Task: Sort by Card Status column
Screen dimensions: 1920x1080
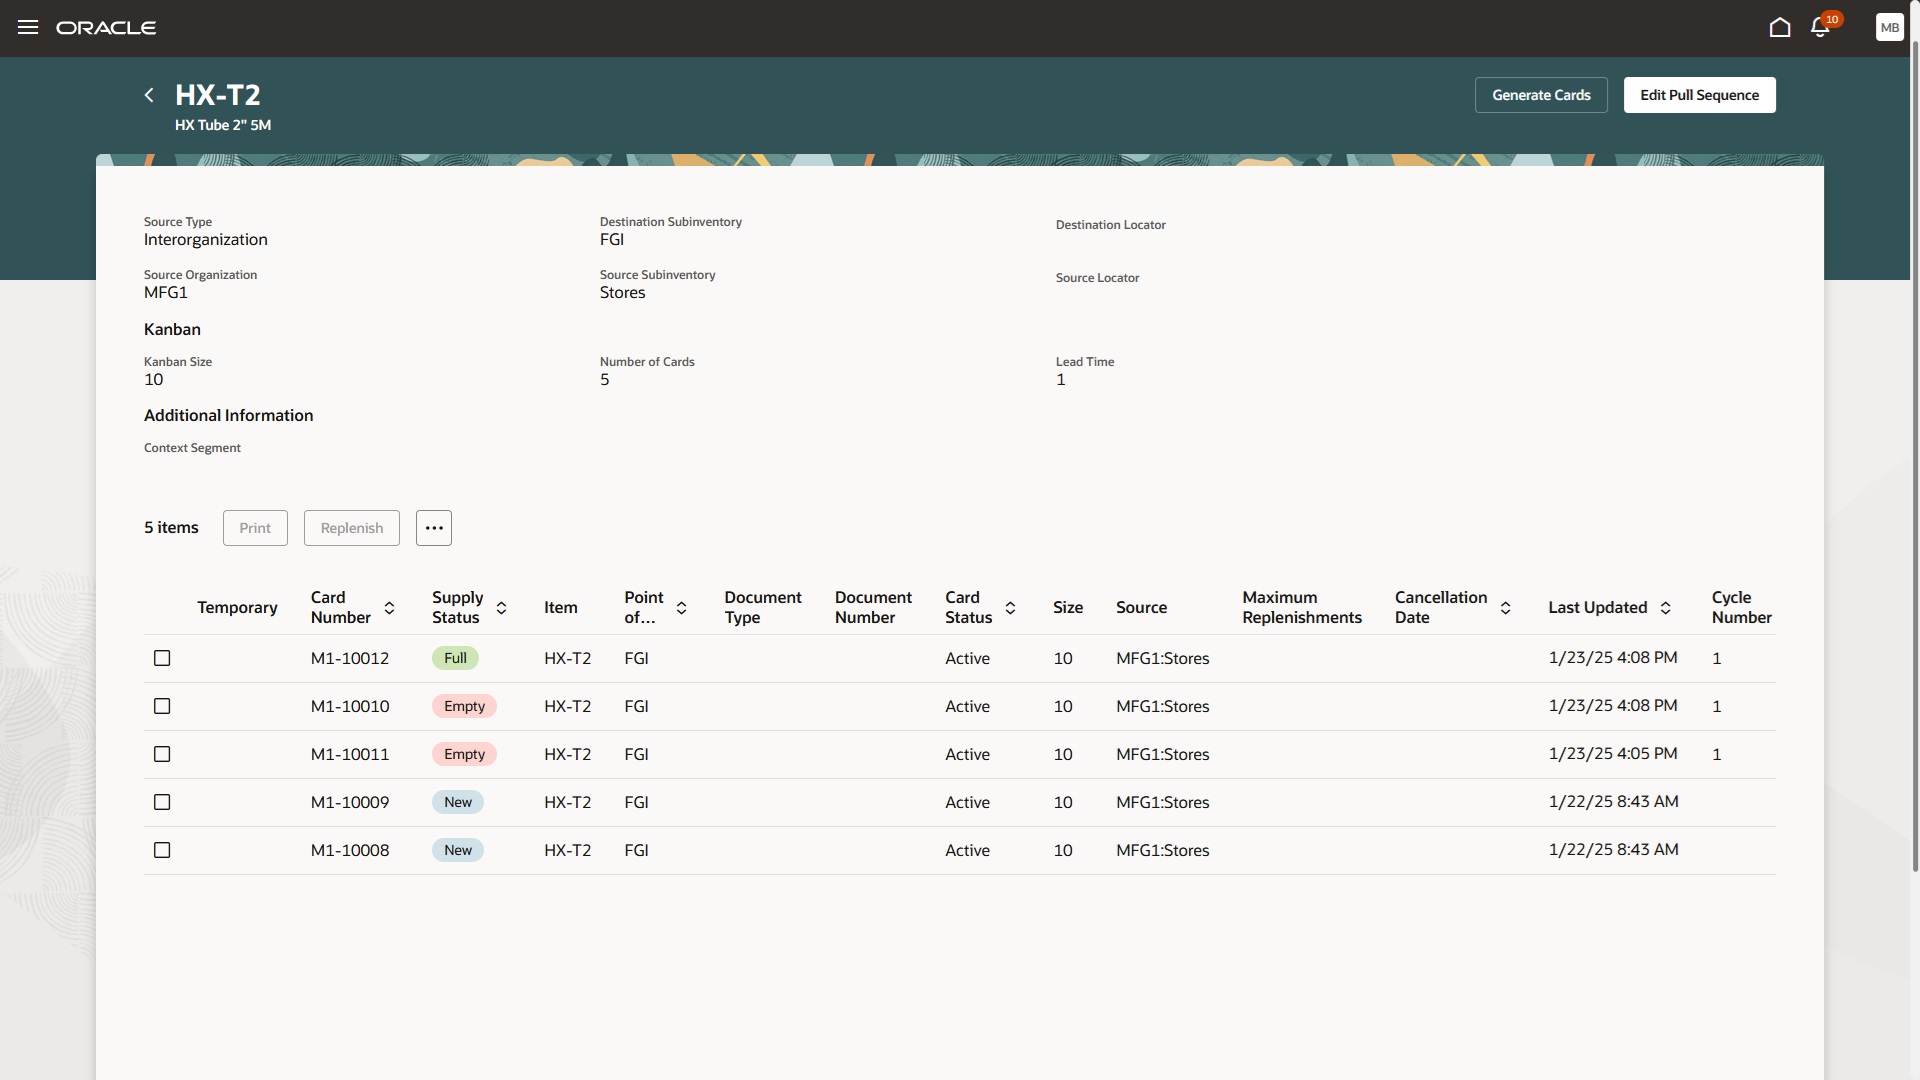Action: tap(1010, 607)
